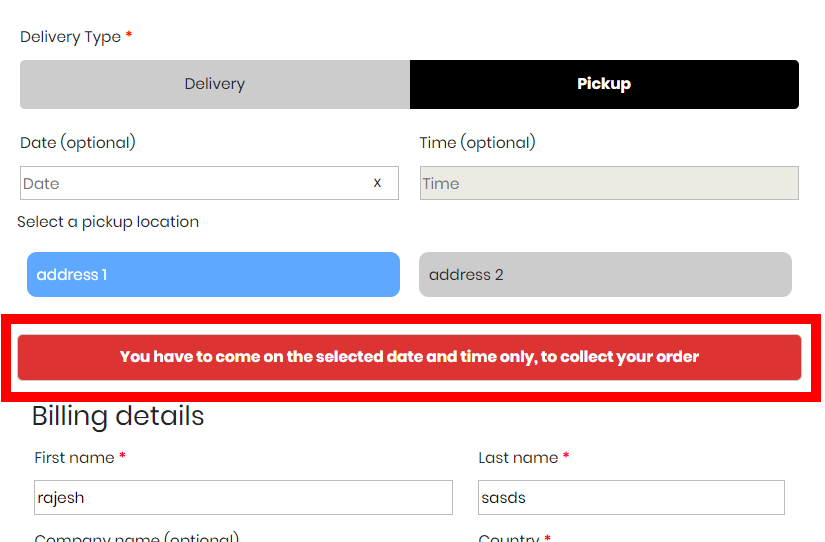This screenshot has height=542, width=825.
Task: Click the Time (optional) label
Action: pyautogui.click(x=477, y=143)
